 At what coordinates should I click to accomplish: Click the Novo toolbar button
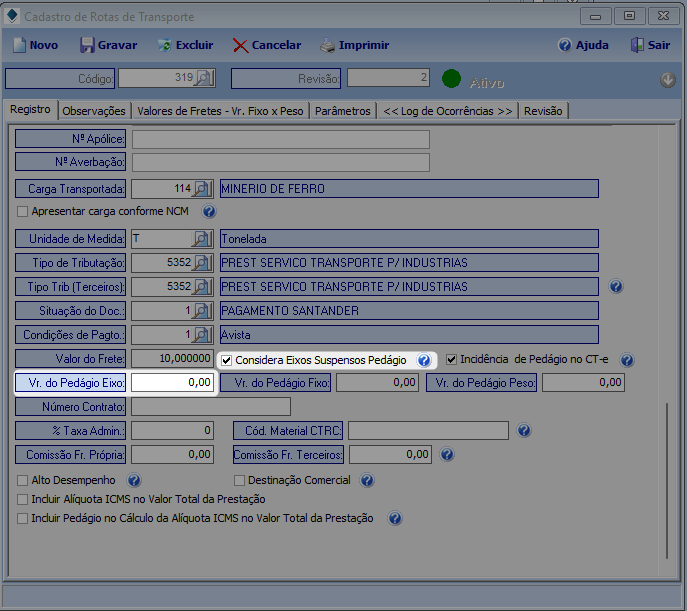35,45
